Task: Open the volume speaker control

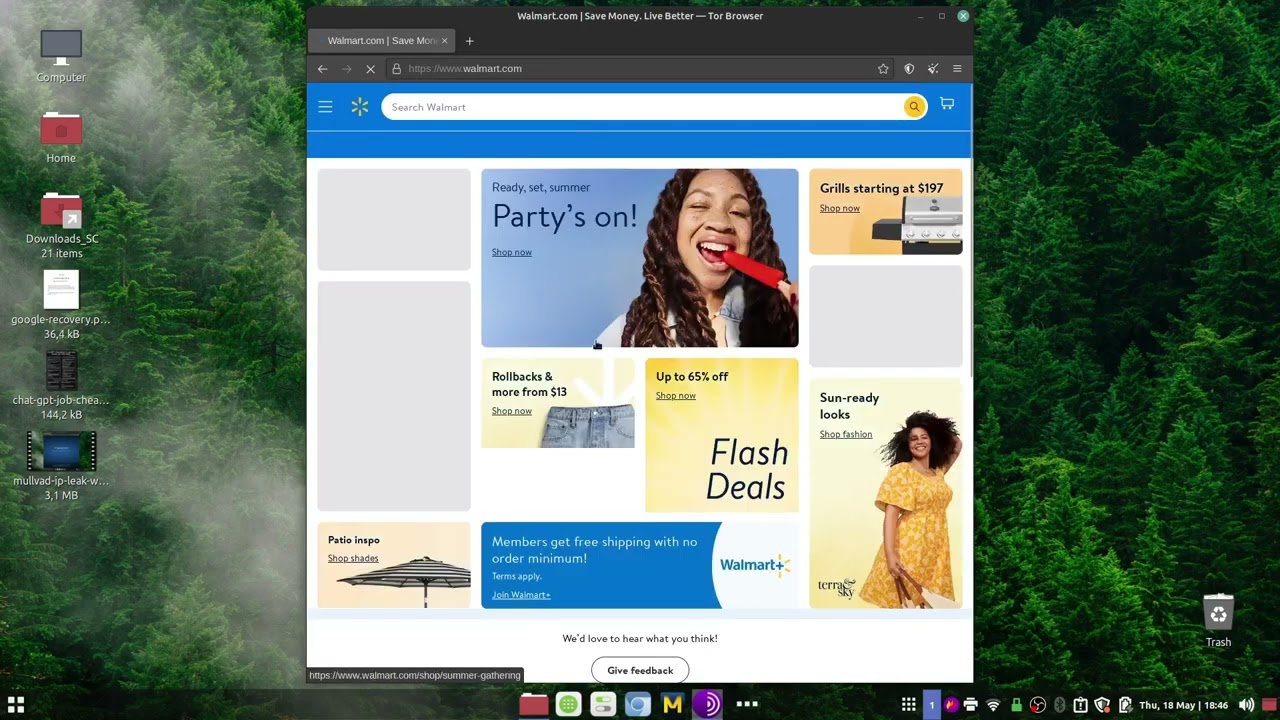Action: coord(1246,705)
